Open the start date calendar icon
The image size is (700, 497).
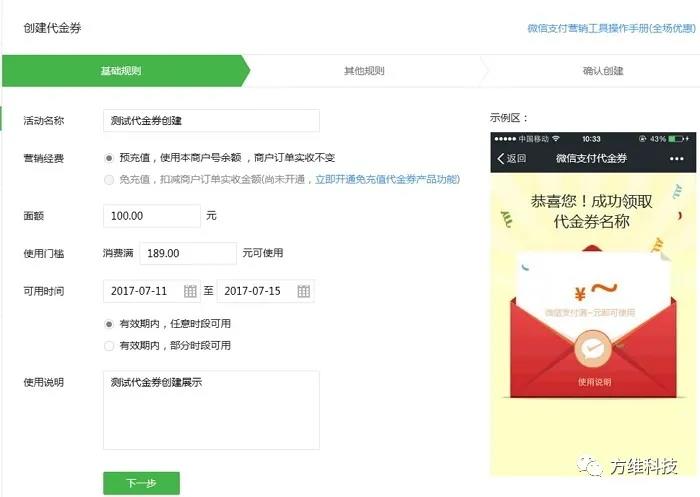pyautogui.click(x=190, y=292)
